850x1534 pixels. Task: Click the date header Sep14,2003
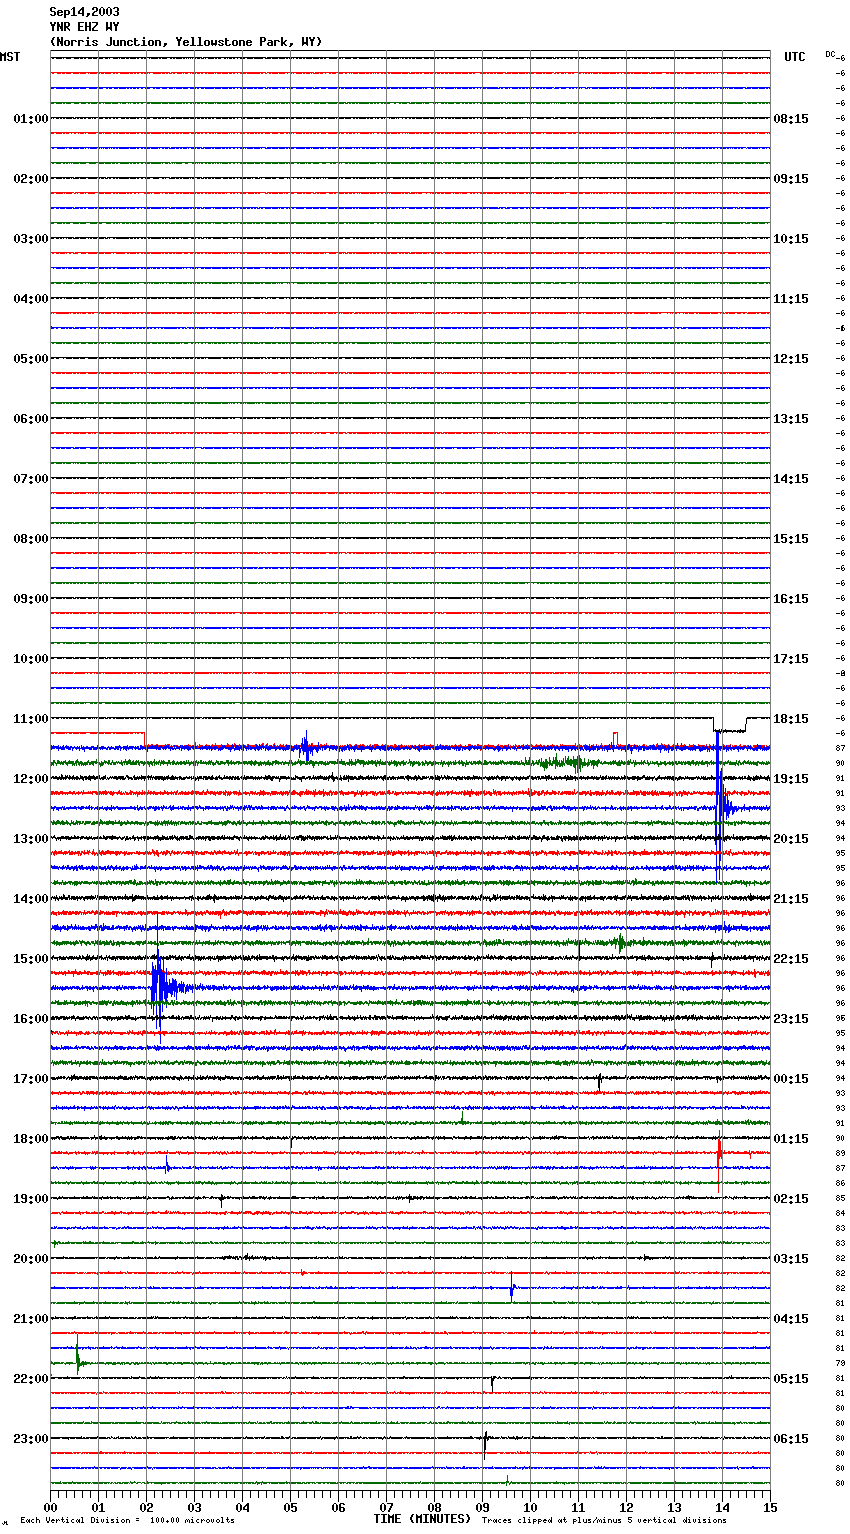[84, 12]
